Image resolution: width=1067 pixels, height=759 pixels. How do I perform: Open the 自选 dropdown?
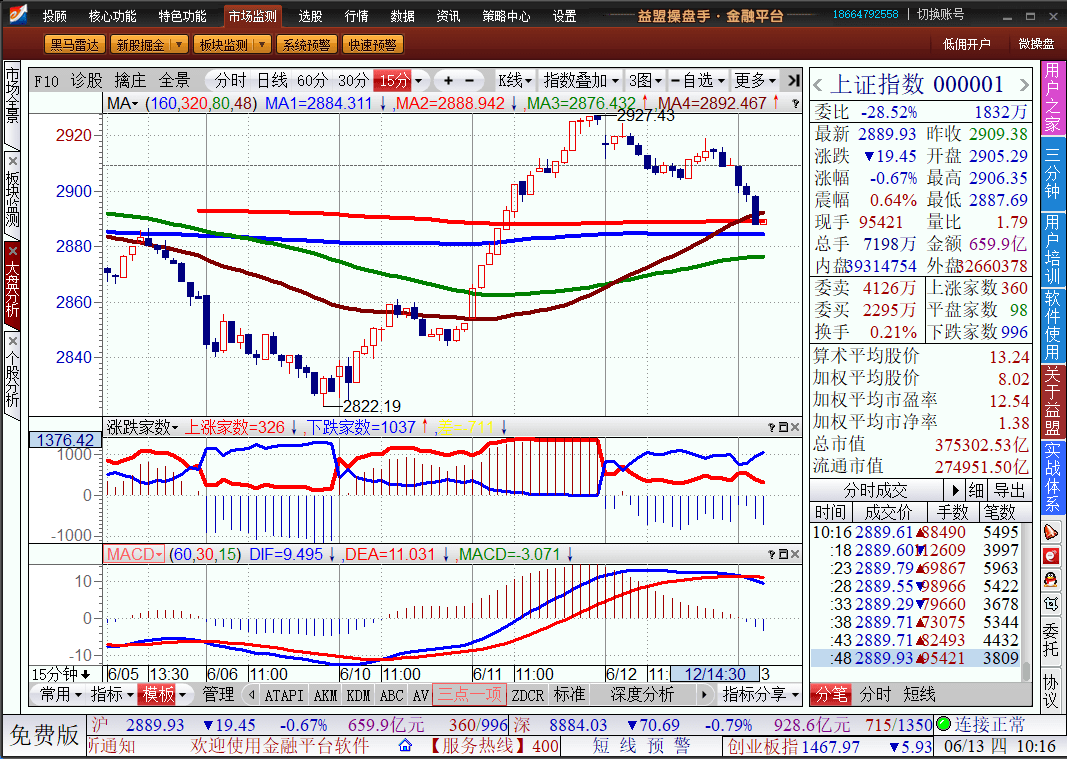click(697, 81)
